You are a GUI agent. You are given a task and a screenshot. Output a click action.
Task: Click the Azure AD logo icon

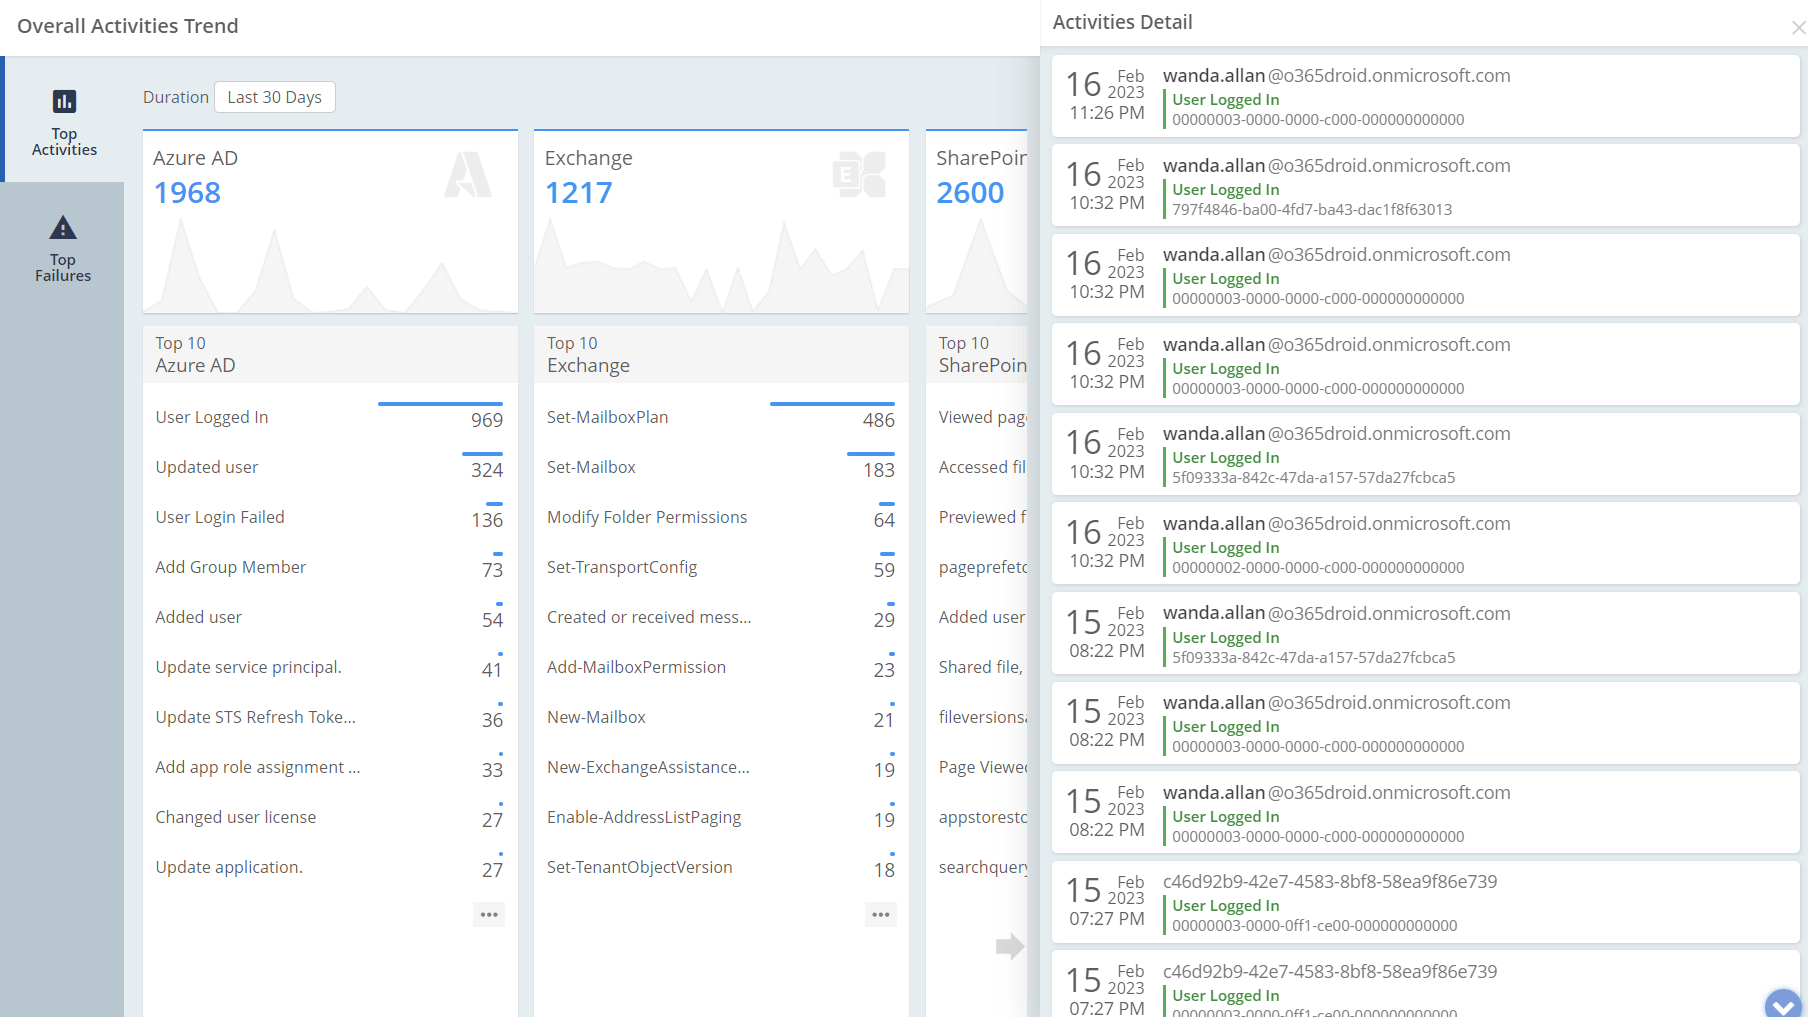pos(467,175)
